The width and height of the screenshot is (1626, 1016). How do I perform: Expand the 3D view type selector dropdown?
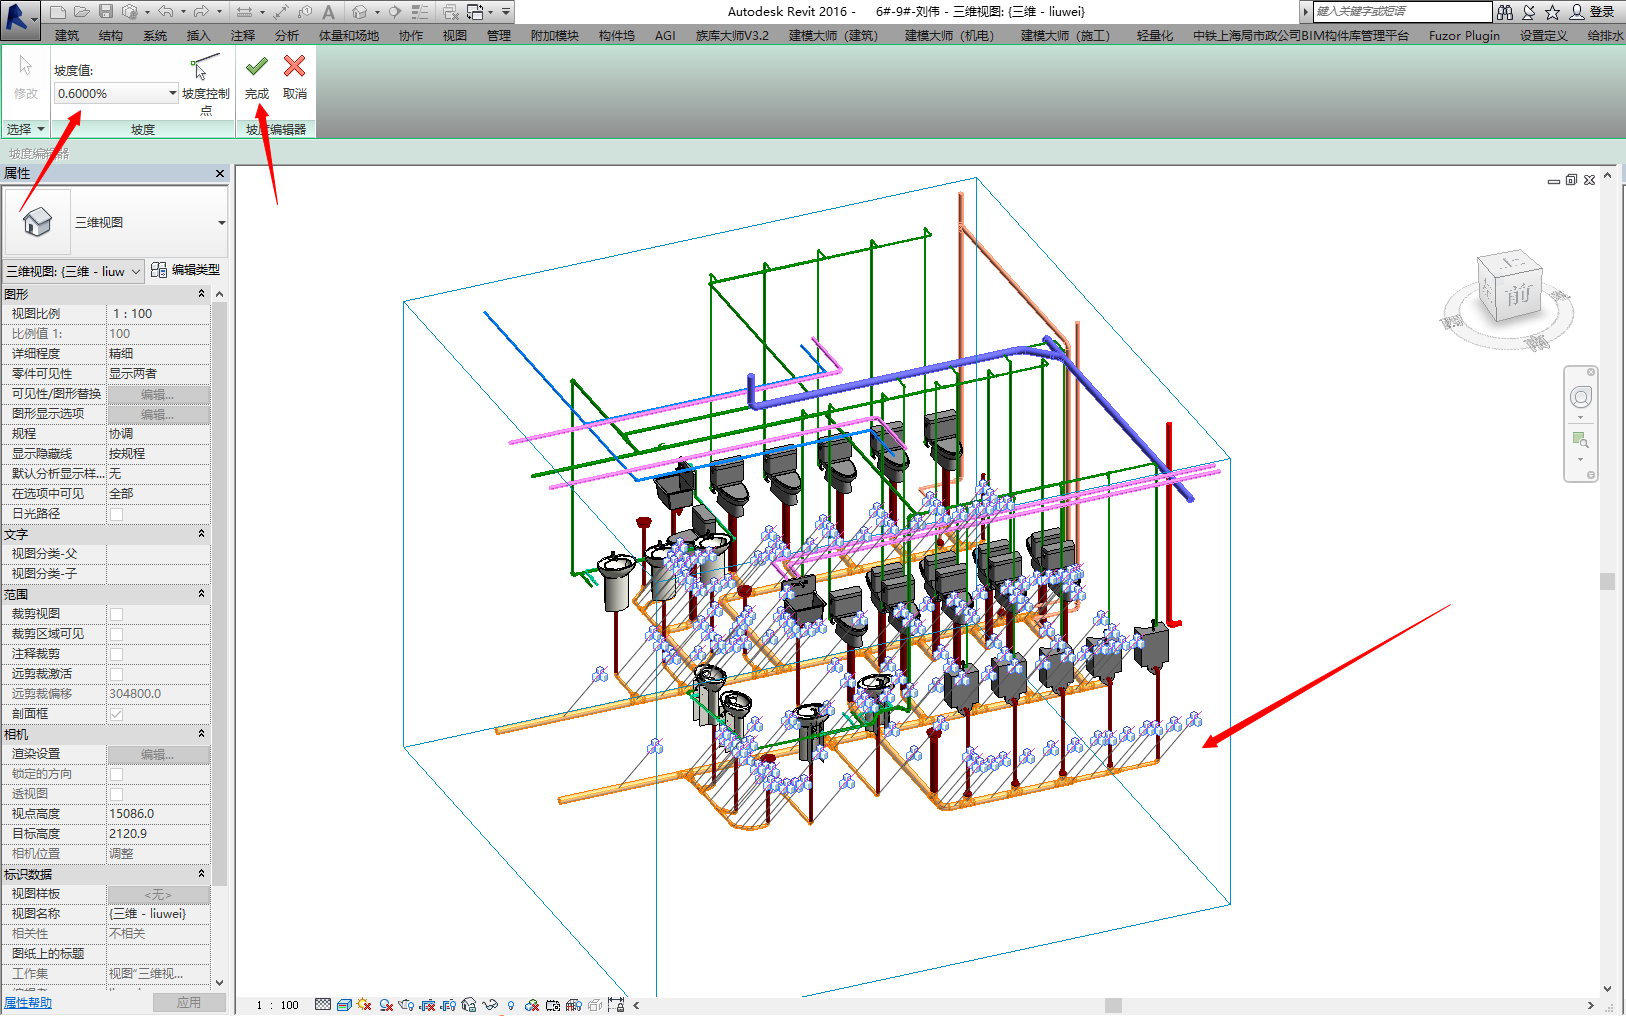(221, 223)
